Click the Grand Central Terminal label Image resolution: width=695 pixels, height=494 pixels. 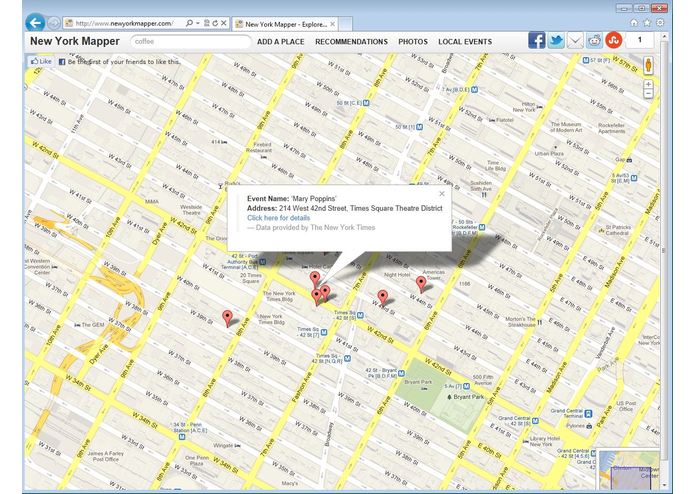tap(567, 413)
